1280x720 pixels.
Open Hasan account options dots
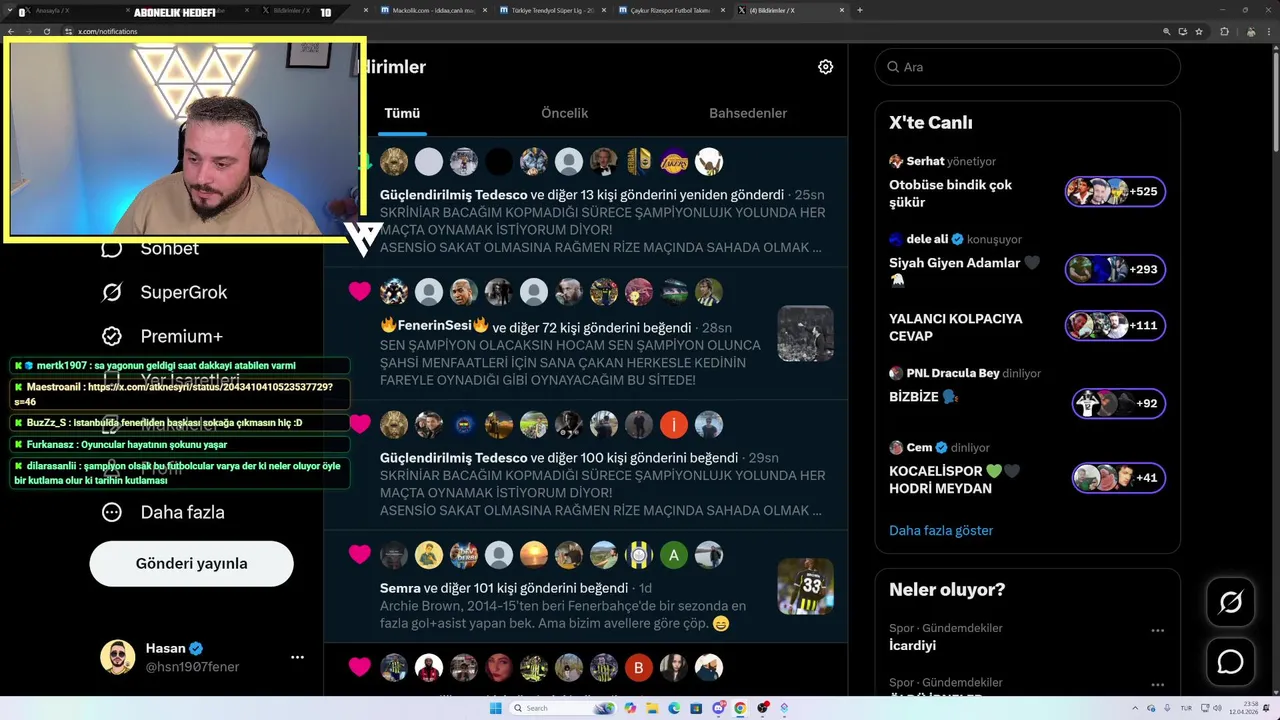[x=297, y=657]
